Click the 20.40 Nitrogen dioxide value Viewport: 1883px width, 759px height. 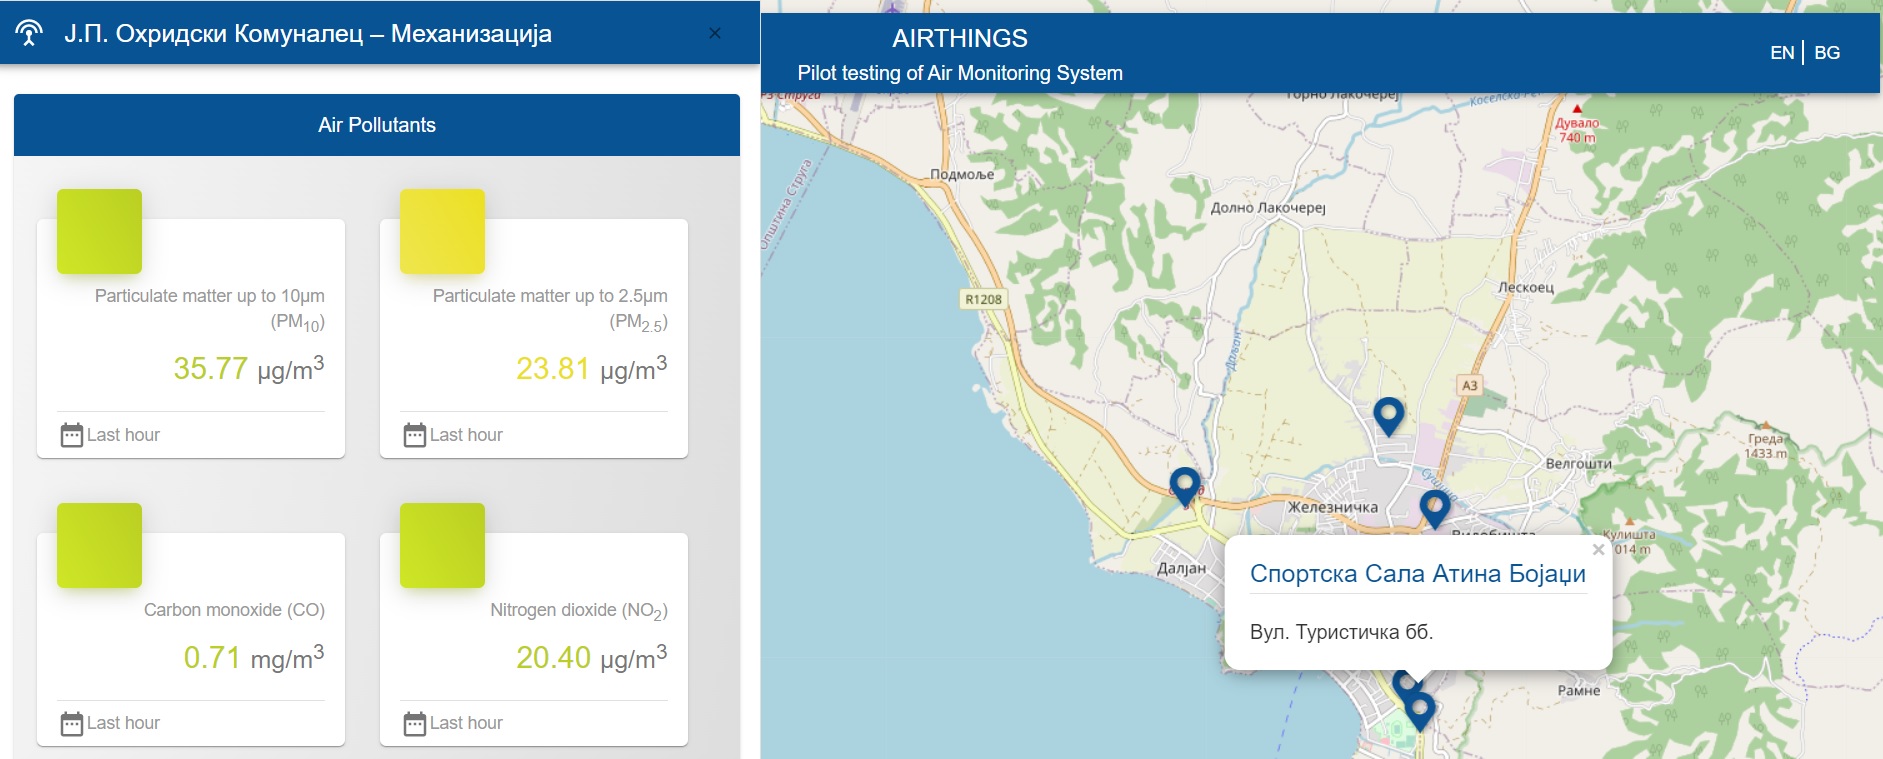pos(553,658)
